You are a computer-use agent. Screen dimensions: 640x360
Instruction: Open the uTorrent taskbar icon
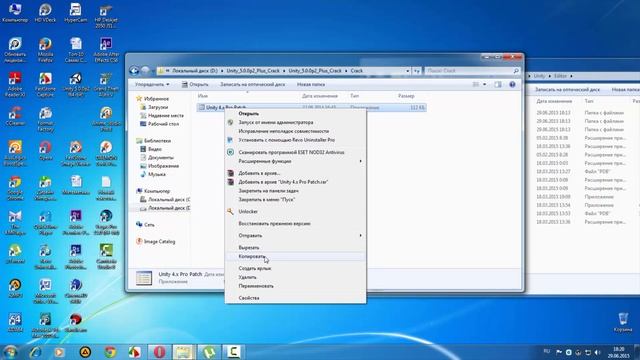(209, 352)
